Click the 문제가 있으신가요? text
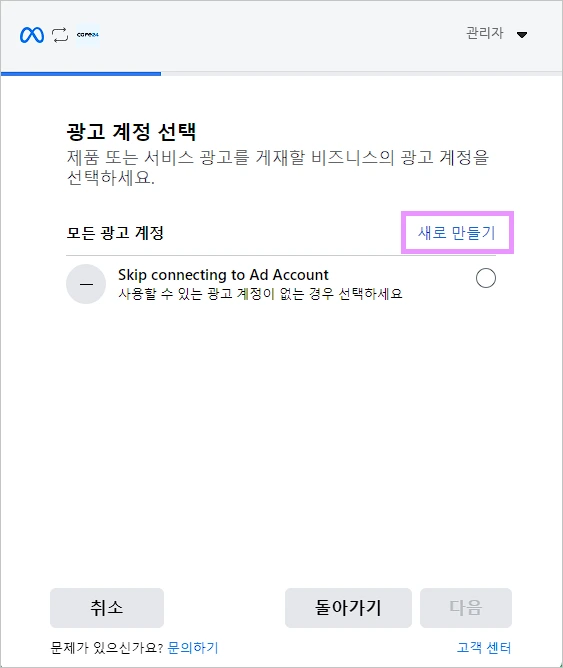Viewport: 563px width, 668px height. click(107, 648)
